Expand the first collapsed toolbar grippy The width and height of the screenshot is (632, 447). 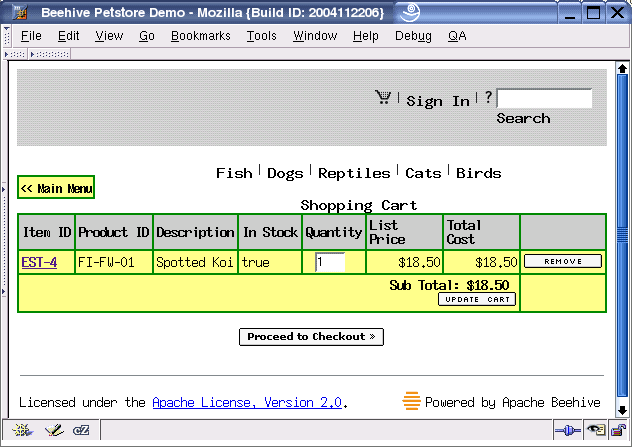point(15,54)
